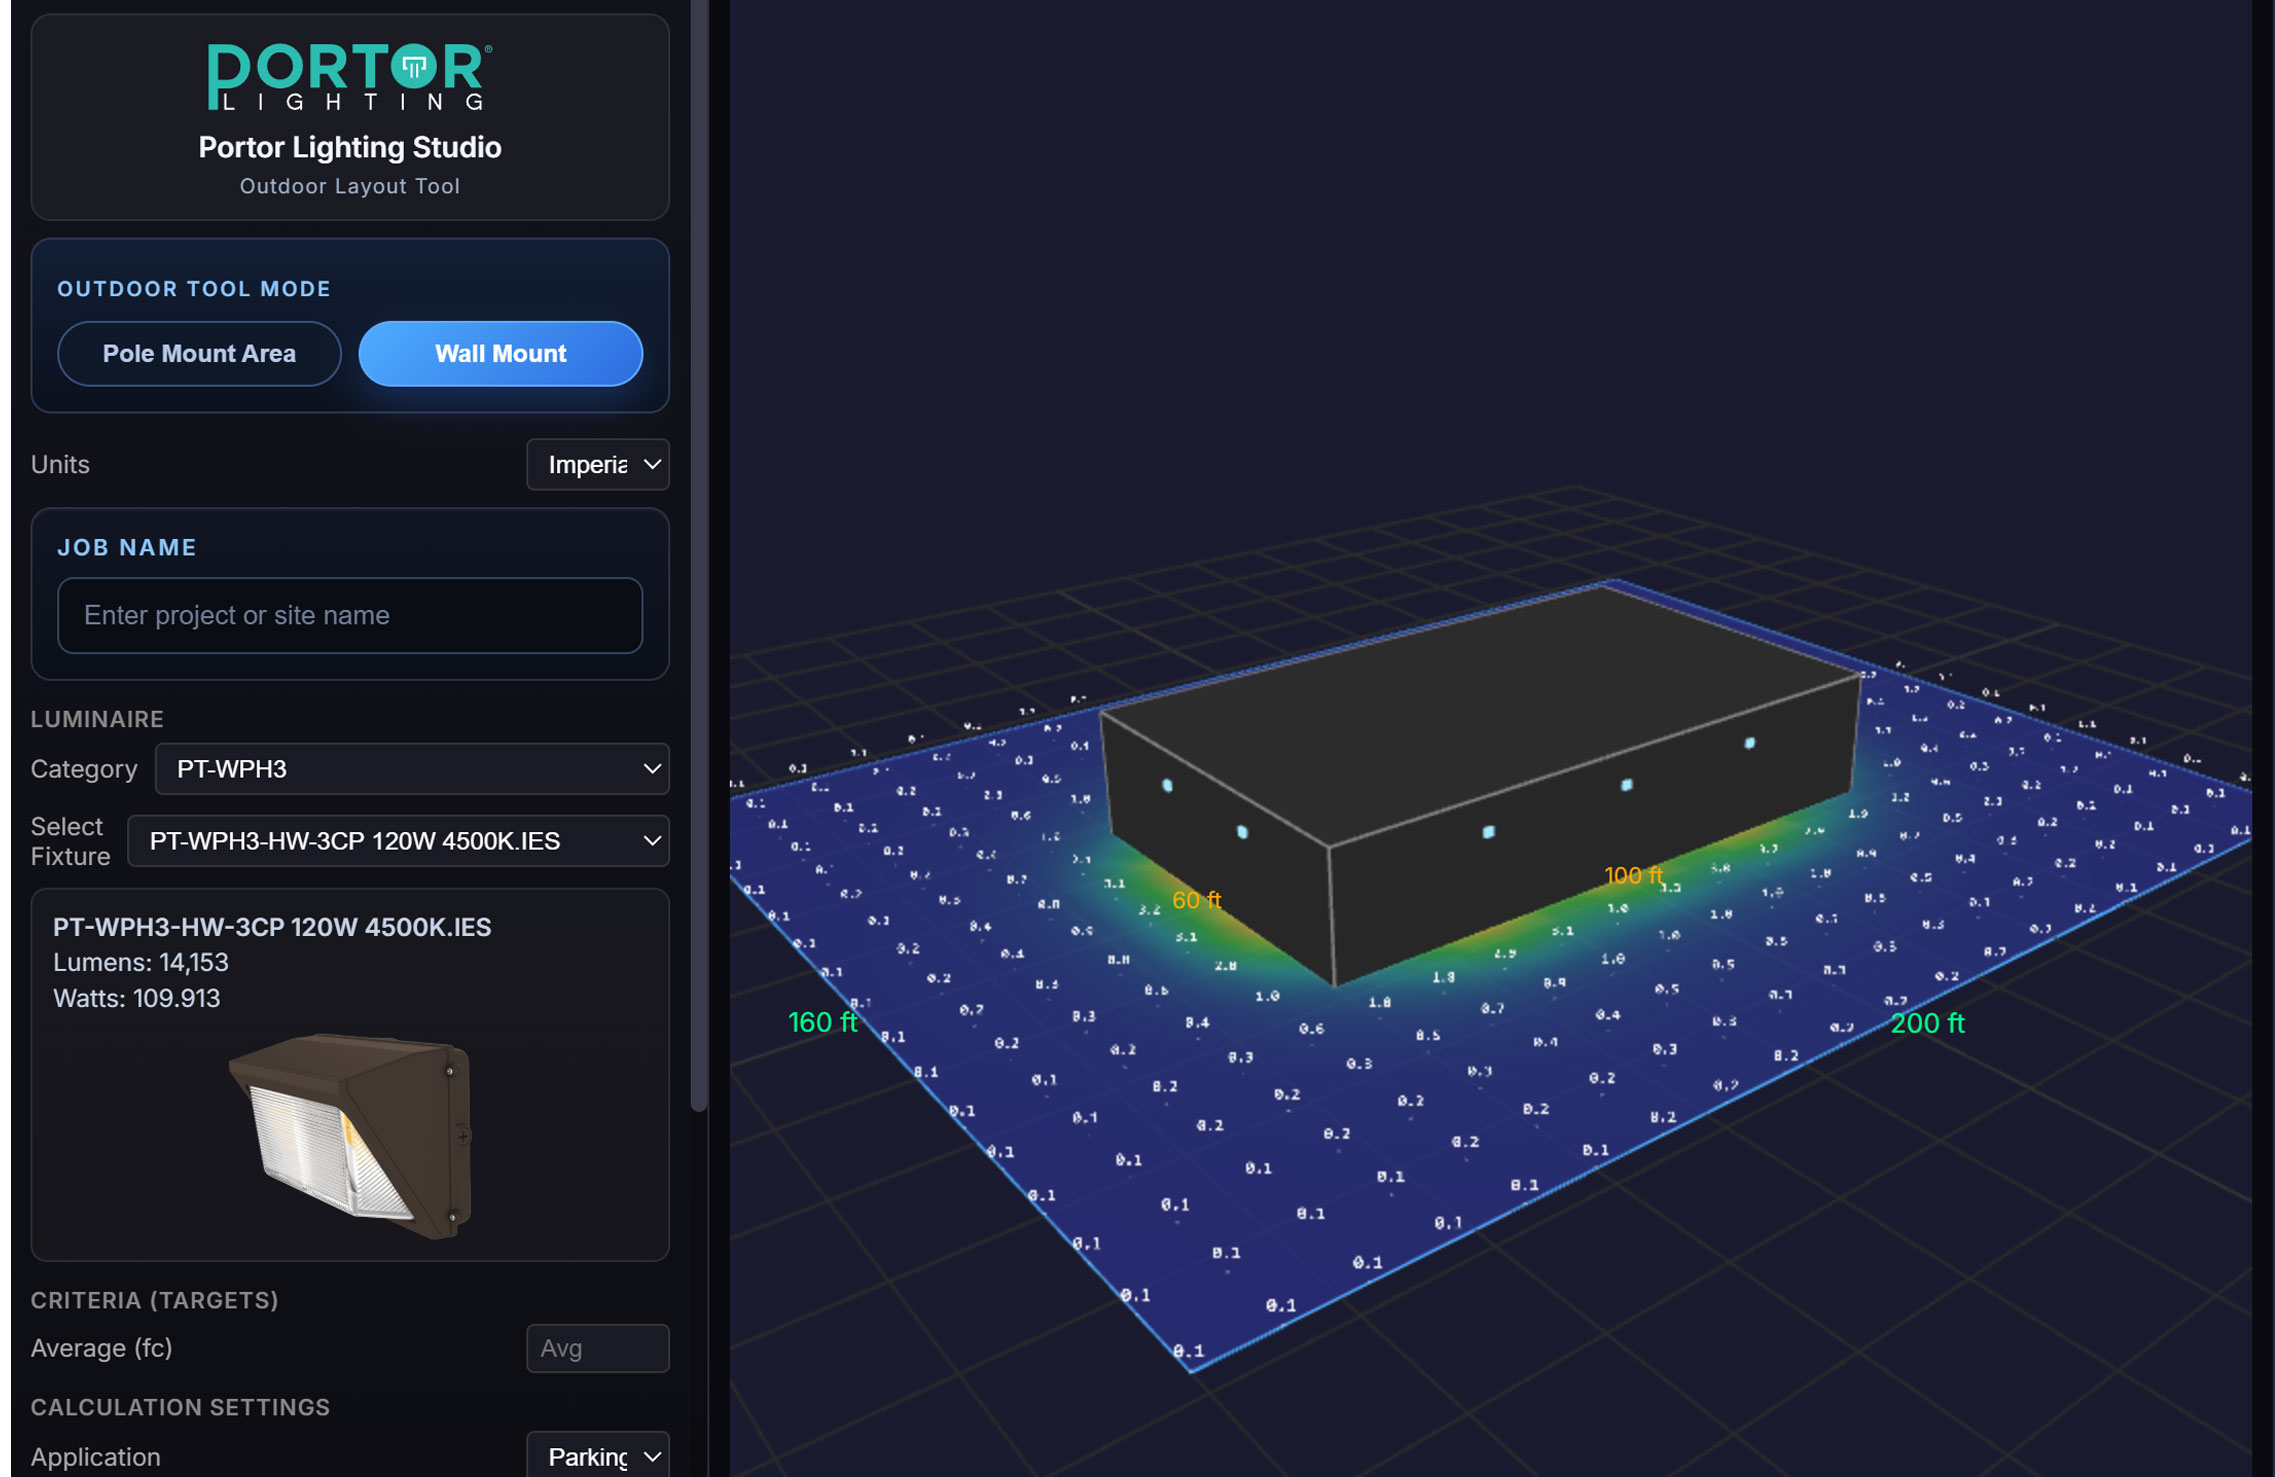Click the orange 100 ft dimension label
The width and height of the screenshot is (2275, 1477).
click(1632, 875)
